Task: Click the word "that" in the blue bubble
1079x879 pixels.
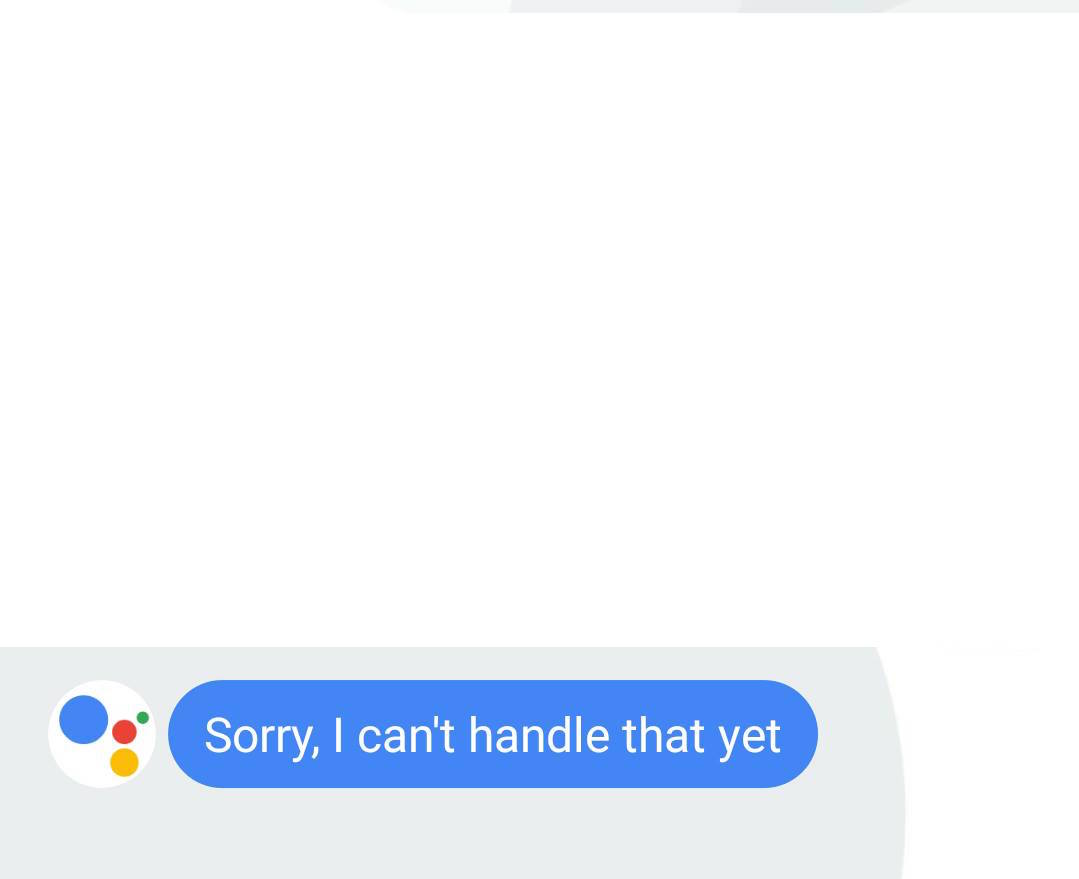Action: click(664, 735)
